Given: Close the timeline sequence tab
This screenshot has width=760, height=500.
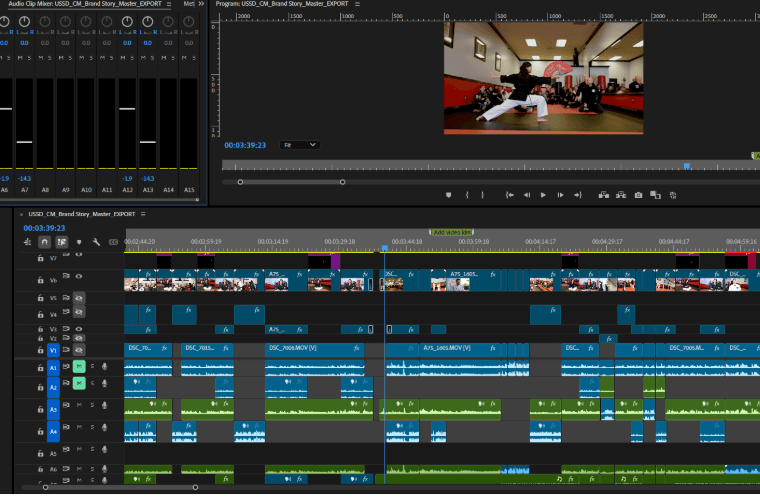Looking at the screenshot, I should (x=21, y=214).
